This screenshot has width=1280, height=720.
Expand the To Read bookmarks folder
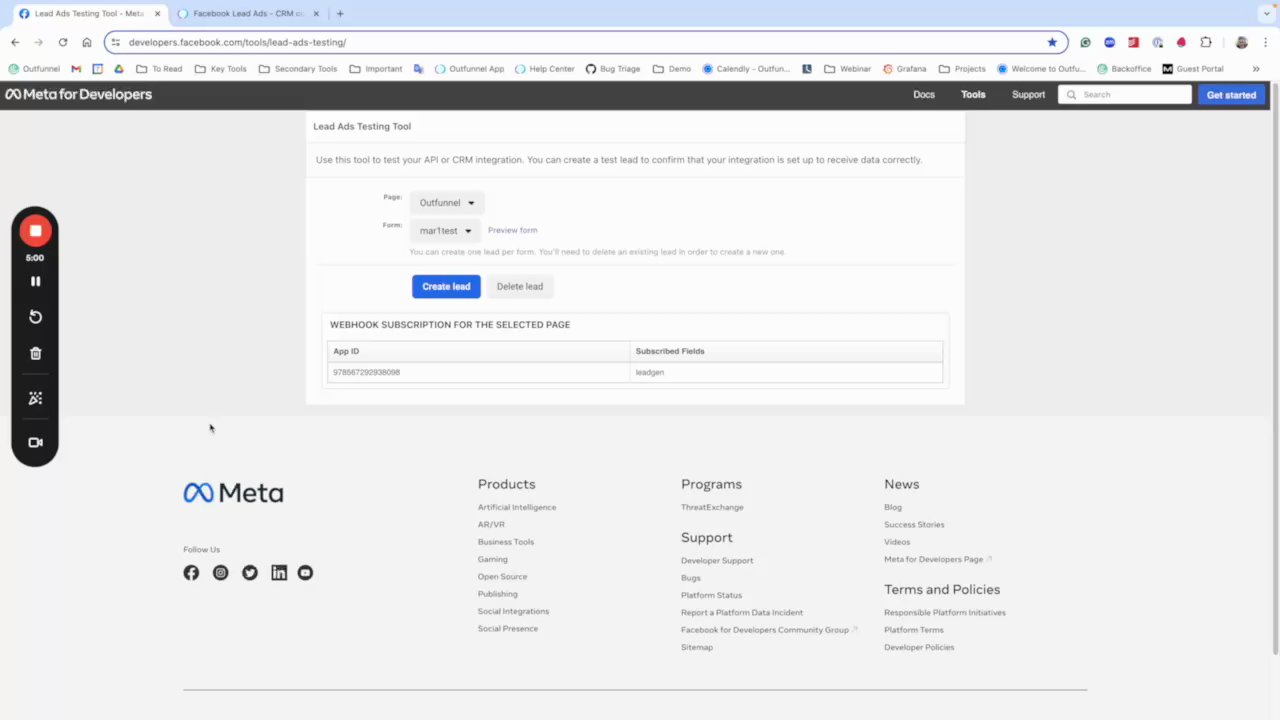coord(159,69)
